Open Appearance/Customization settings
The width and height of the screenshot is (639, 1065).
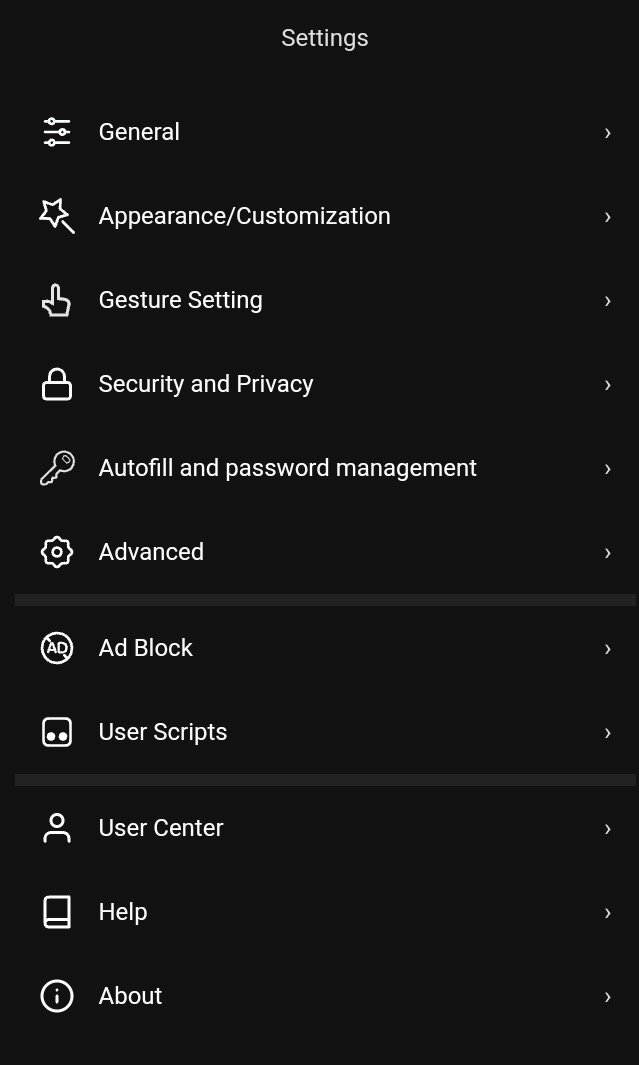244,216
